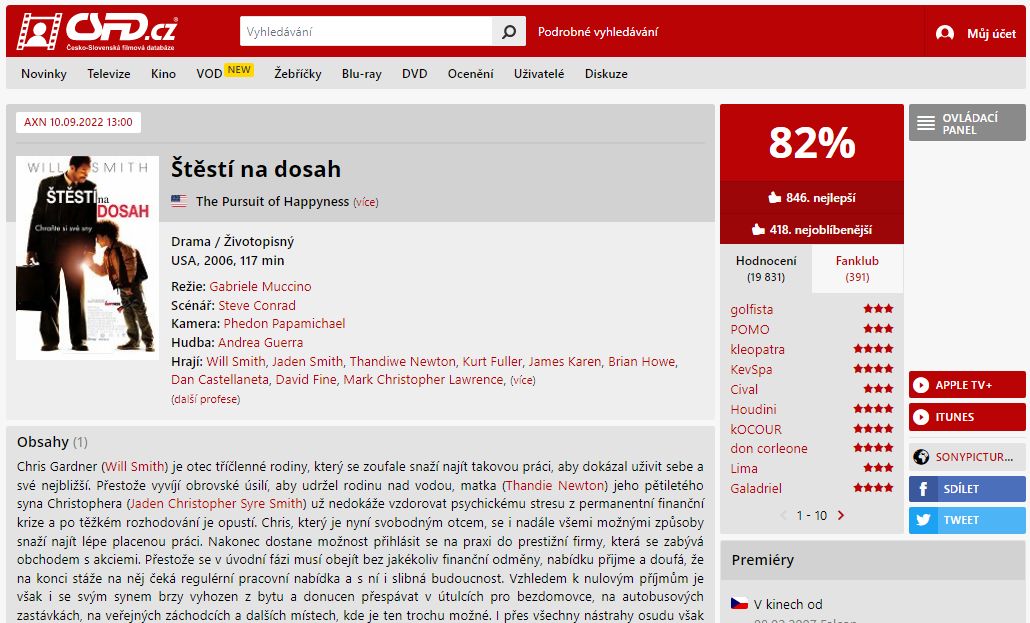Screen dimensions: 1030x623
Task: Expand (další profese) credits
Action: point(206,399)
